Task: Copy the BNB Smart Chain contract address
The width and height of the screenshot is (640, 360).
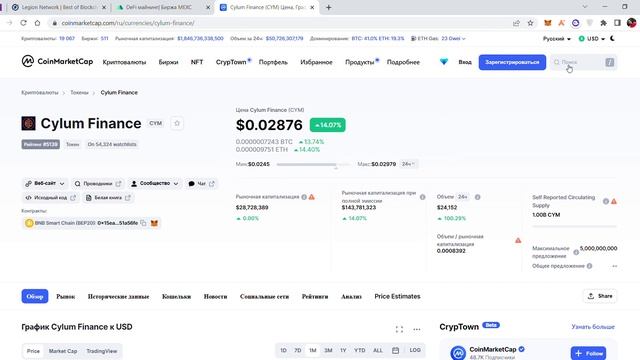Action: (143, 223)
